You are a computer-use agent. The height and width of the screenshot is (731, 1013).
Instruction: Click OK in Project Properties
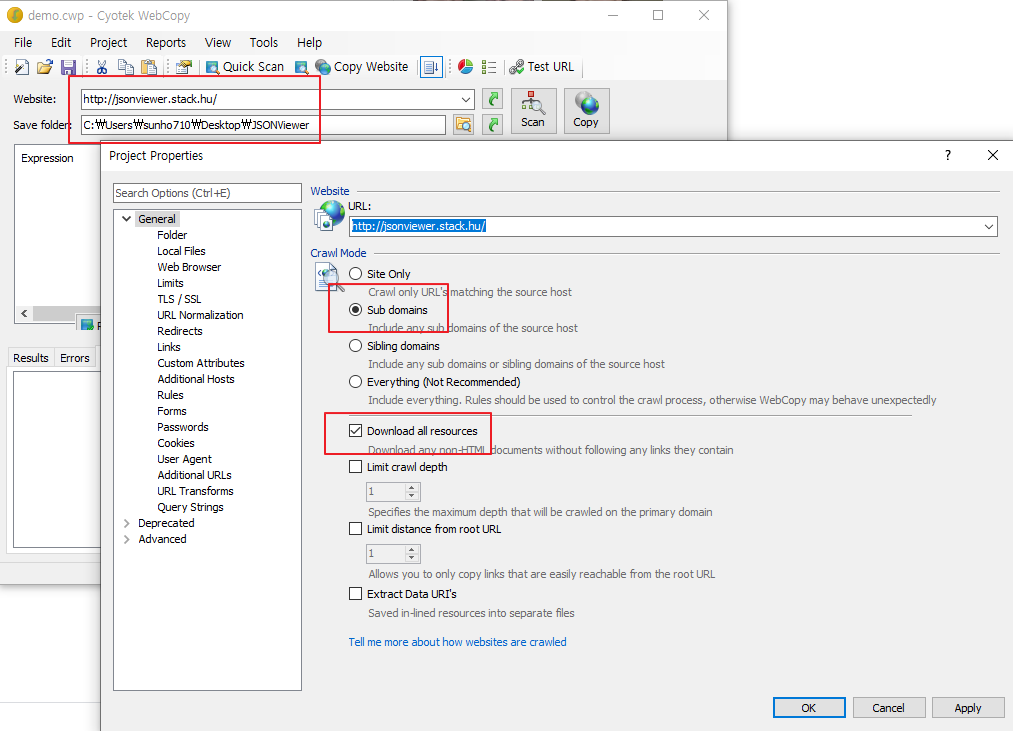click(x=809, y=708)
